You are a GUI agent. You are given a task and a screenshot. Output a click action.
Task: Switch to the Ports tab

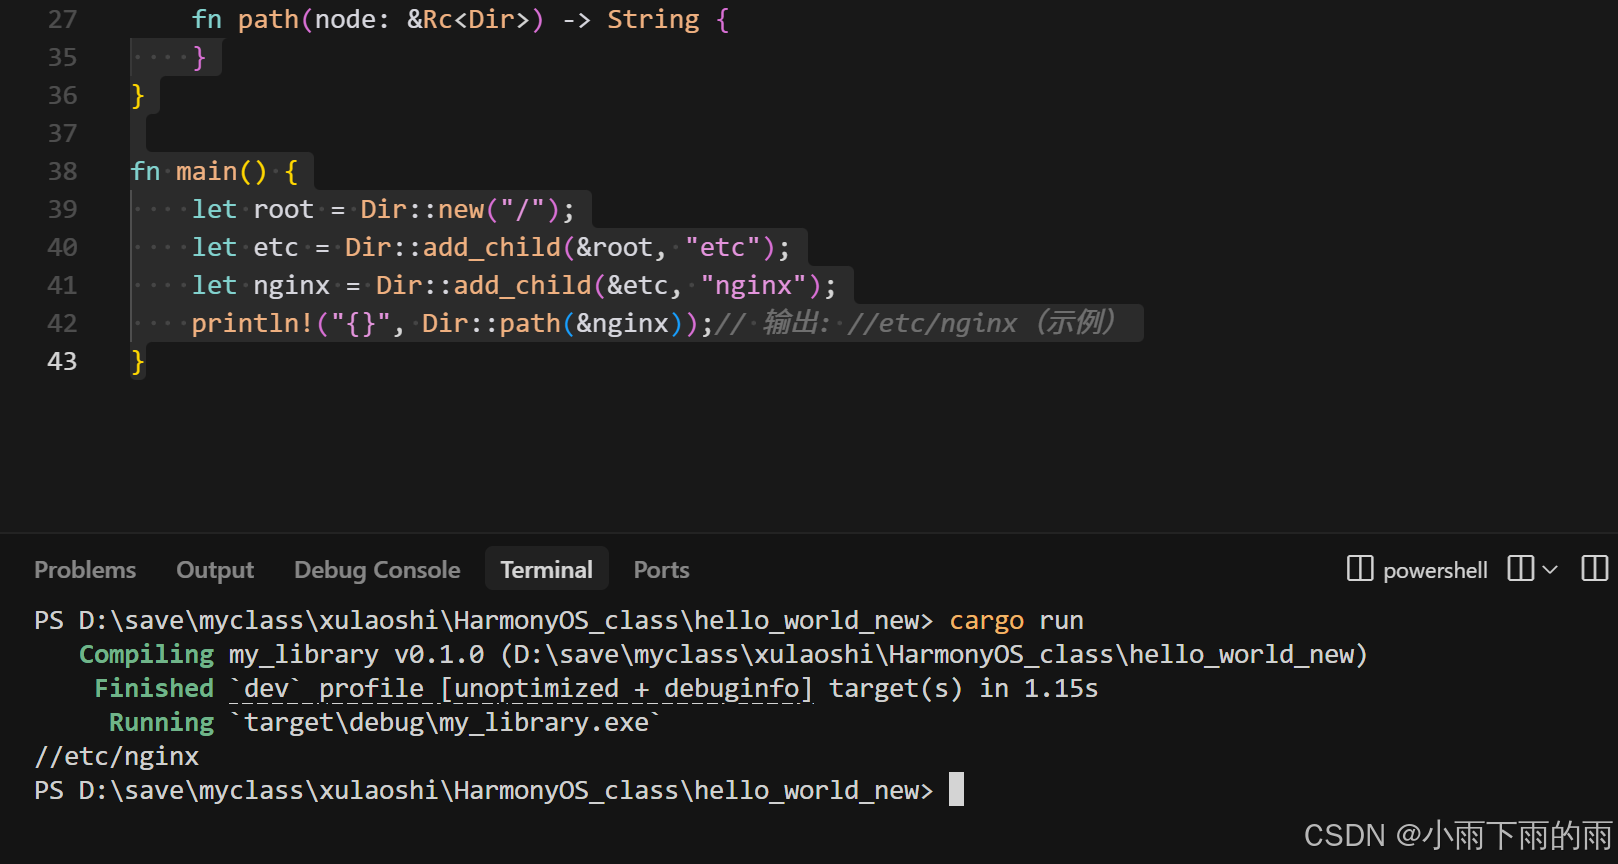point(661,570)
